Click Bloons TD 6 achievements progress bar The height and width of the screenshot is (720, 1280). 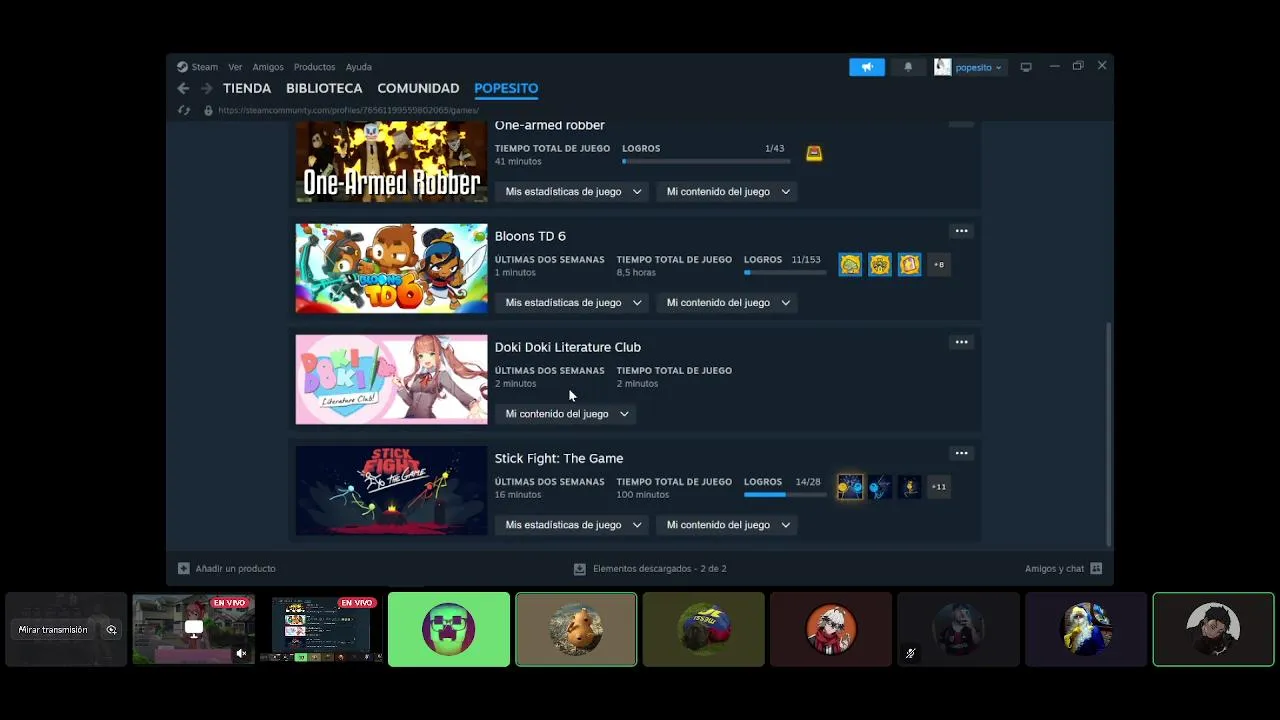point(785,272)
